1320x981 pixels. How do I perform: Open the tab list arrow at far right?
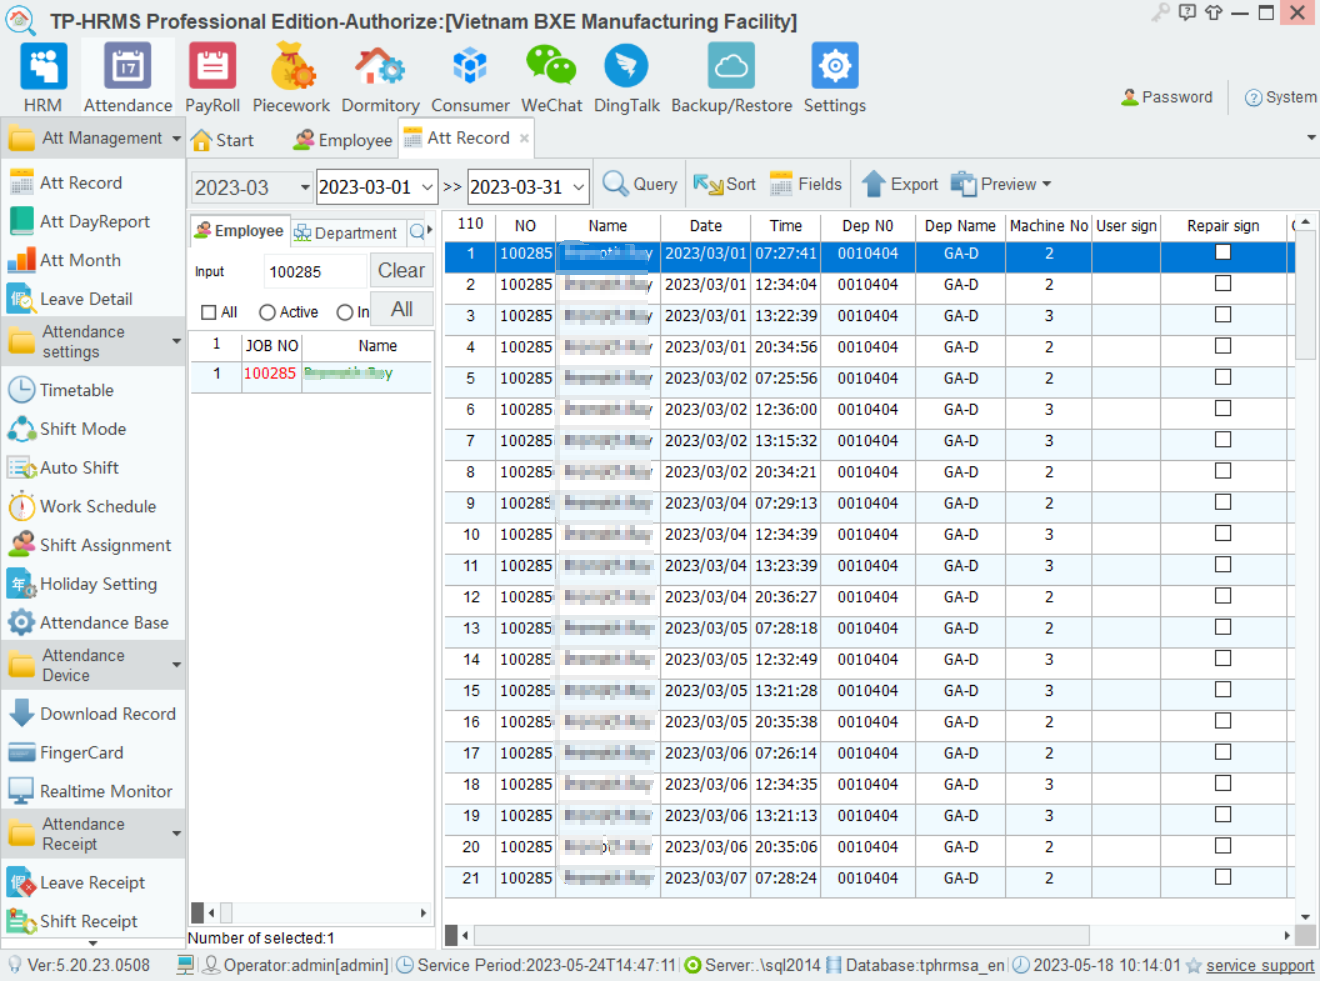[x=1311, y=138]
